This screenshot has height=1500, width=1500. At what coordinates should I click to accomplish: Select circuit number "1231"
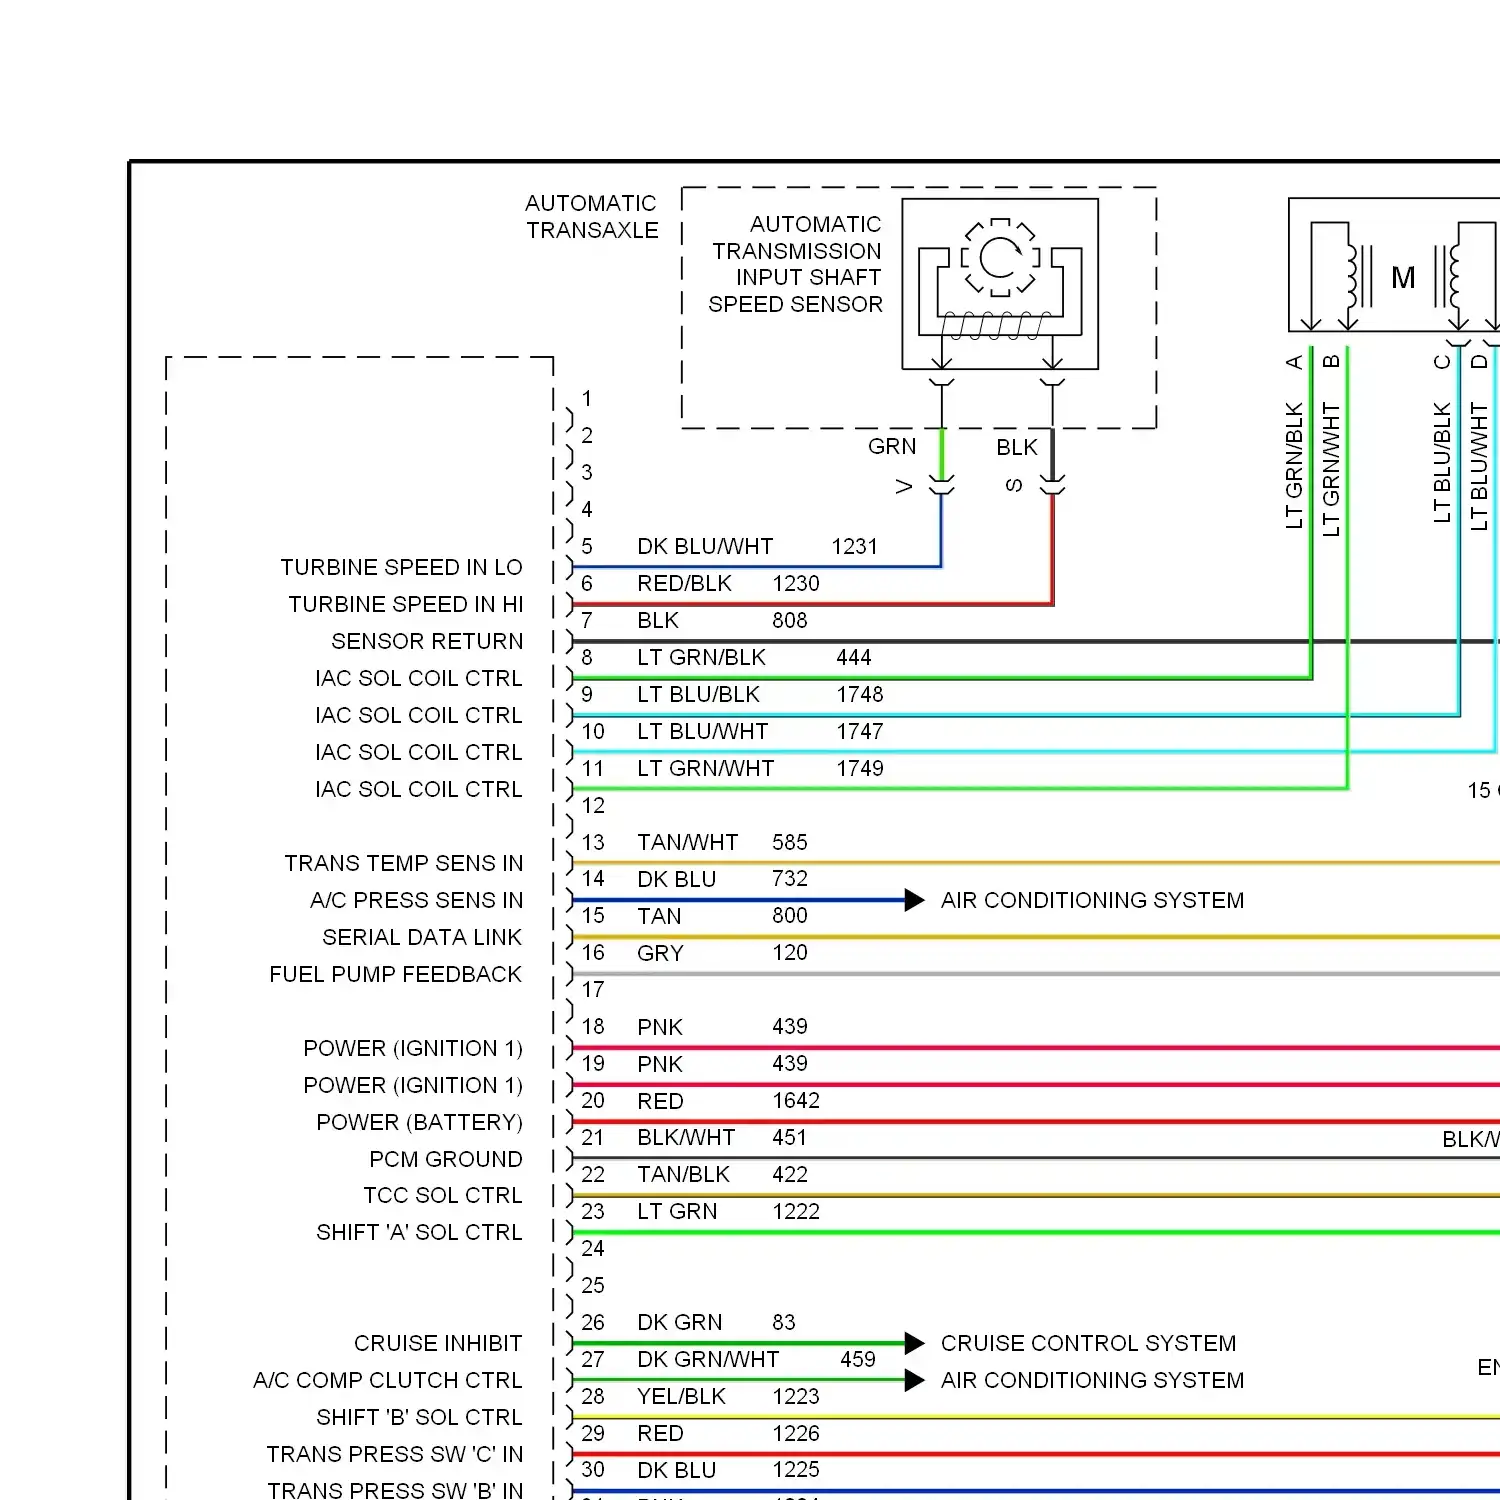pyautogui.click(x=855, y=547)
